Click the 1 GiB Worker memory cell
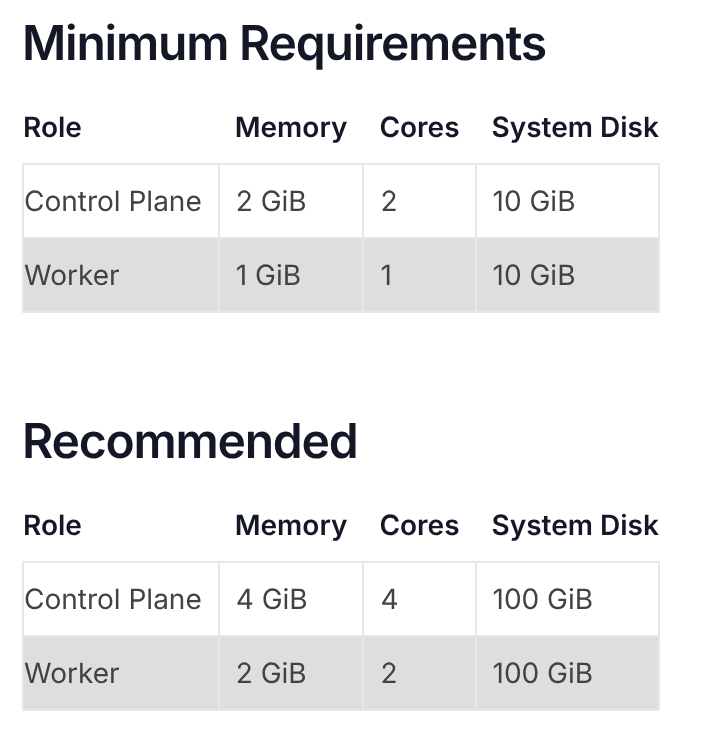701x731 pixels. 268,275
